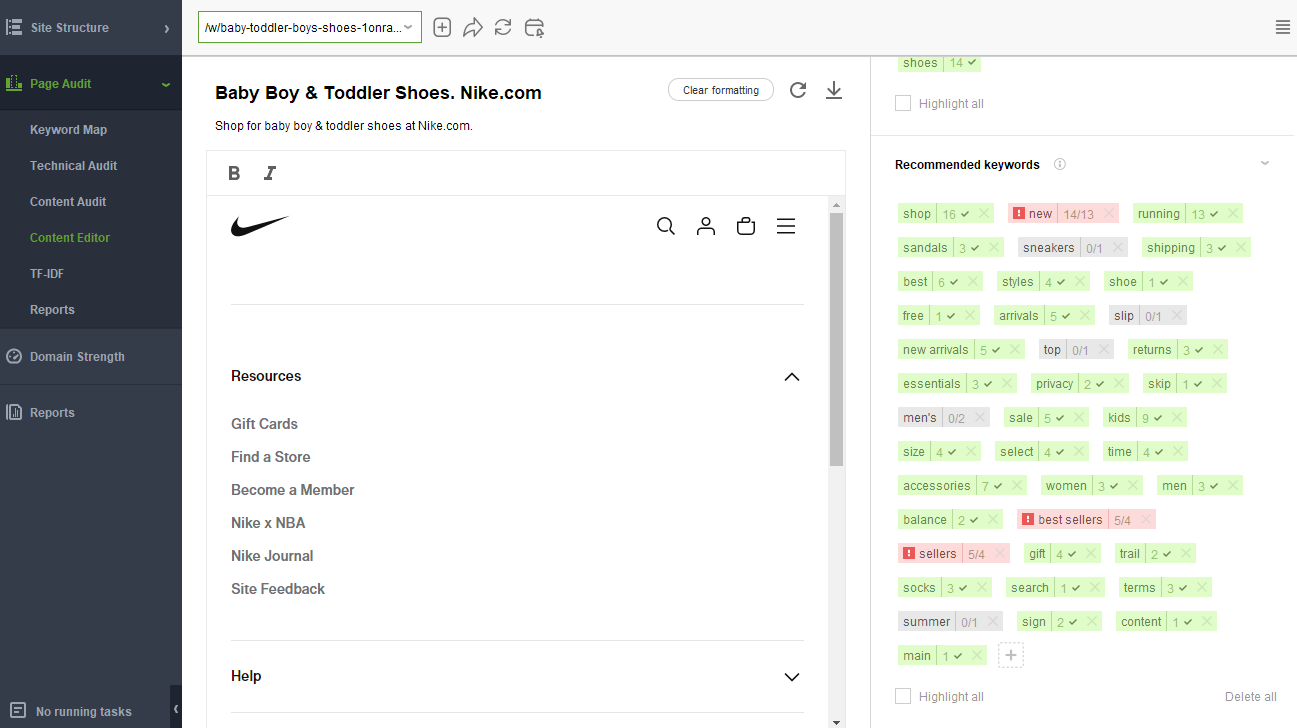Remove the 'best sellers' keyword with its X

(1146, 519)
